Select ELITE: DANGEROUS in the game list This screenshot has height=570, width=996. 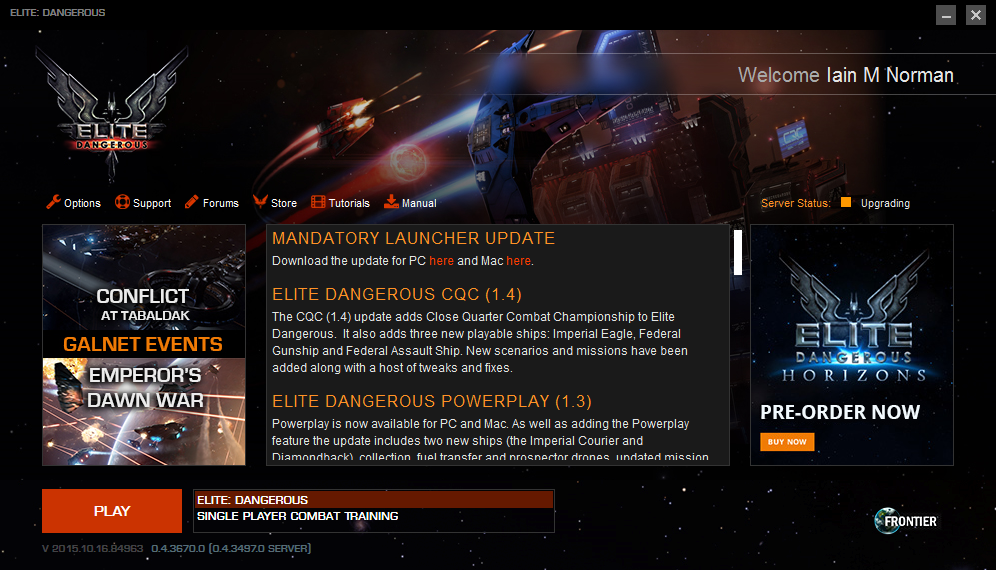click(374, 499)
